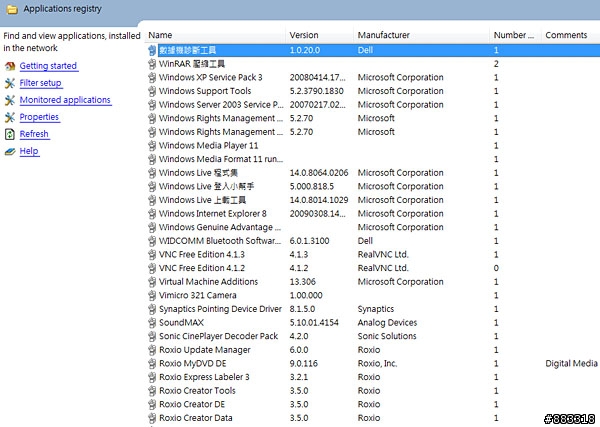Click the Properties tools icon
Viewport: 600px width, 427px height.
click(10, 117)
